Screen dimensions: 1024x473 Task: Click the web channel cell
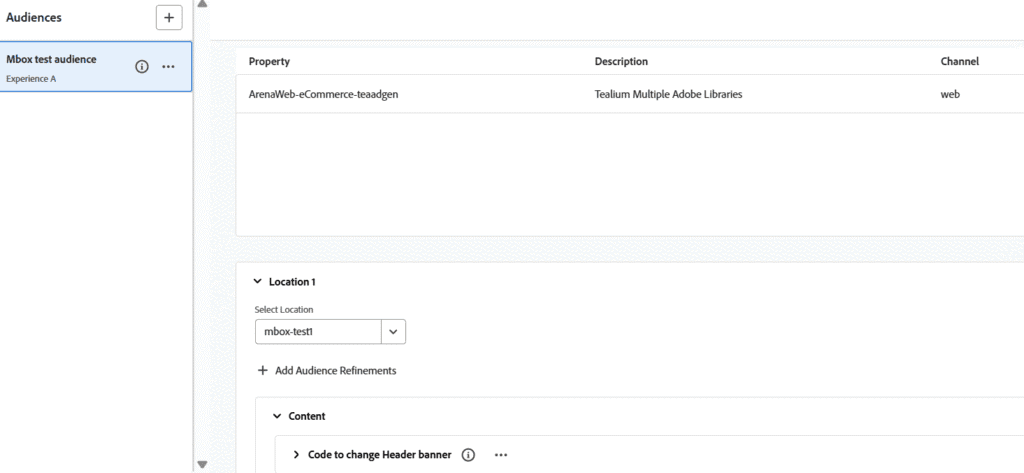tap(950, 95)
